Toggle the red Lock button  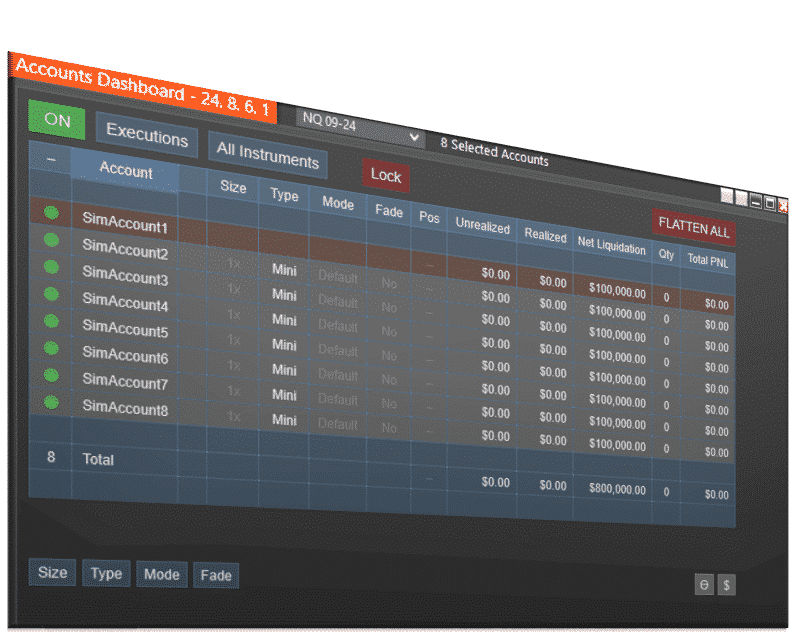[385, 176]
